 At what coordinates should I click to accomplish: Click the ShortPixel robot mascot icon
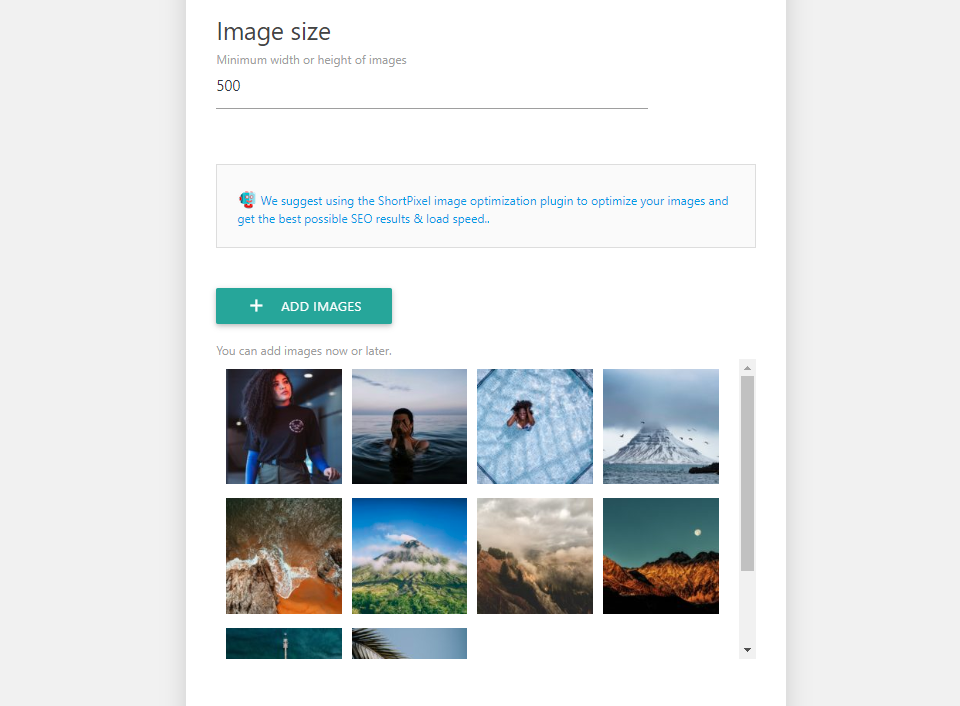tap(247, 200)
